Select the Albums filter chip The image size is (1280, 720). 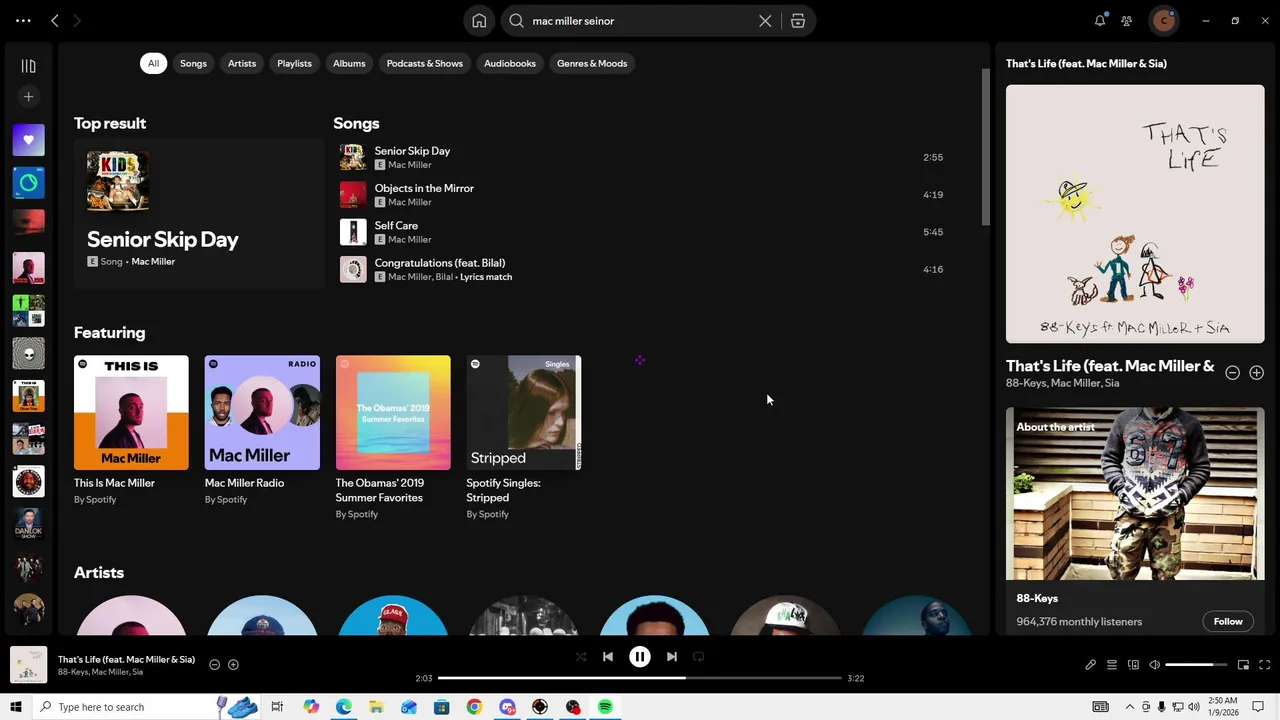pyautogui.click(x=349, y=63)
